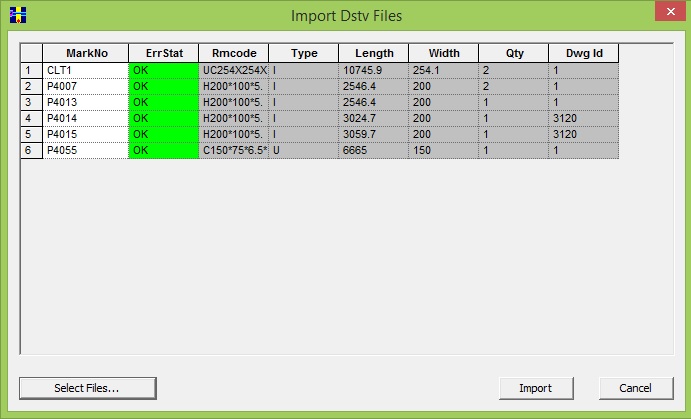
Task: Click the Dwg Id column header
Action: pos(583,53)
